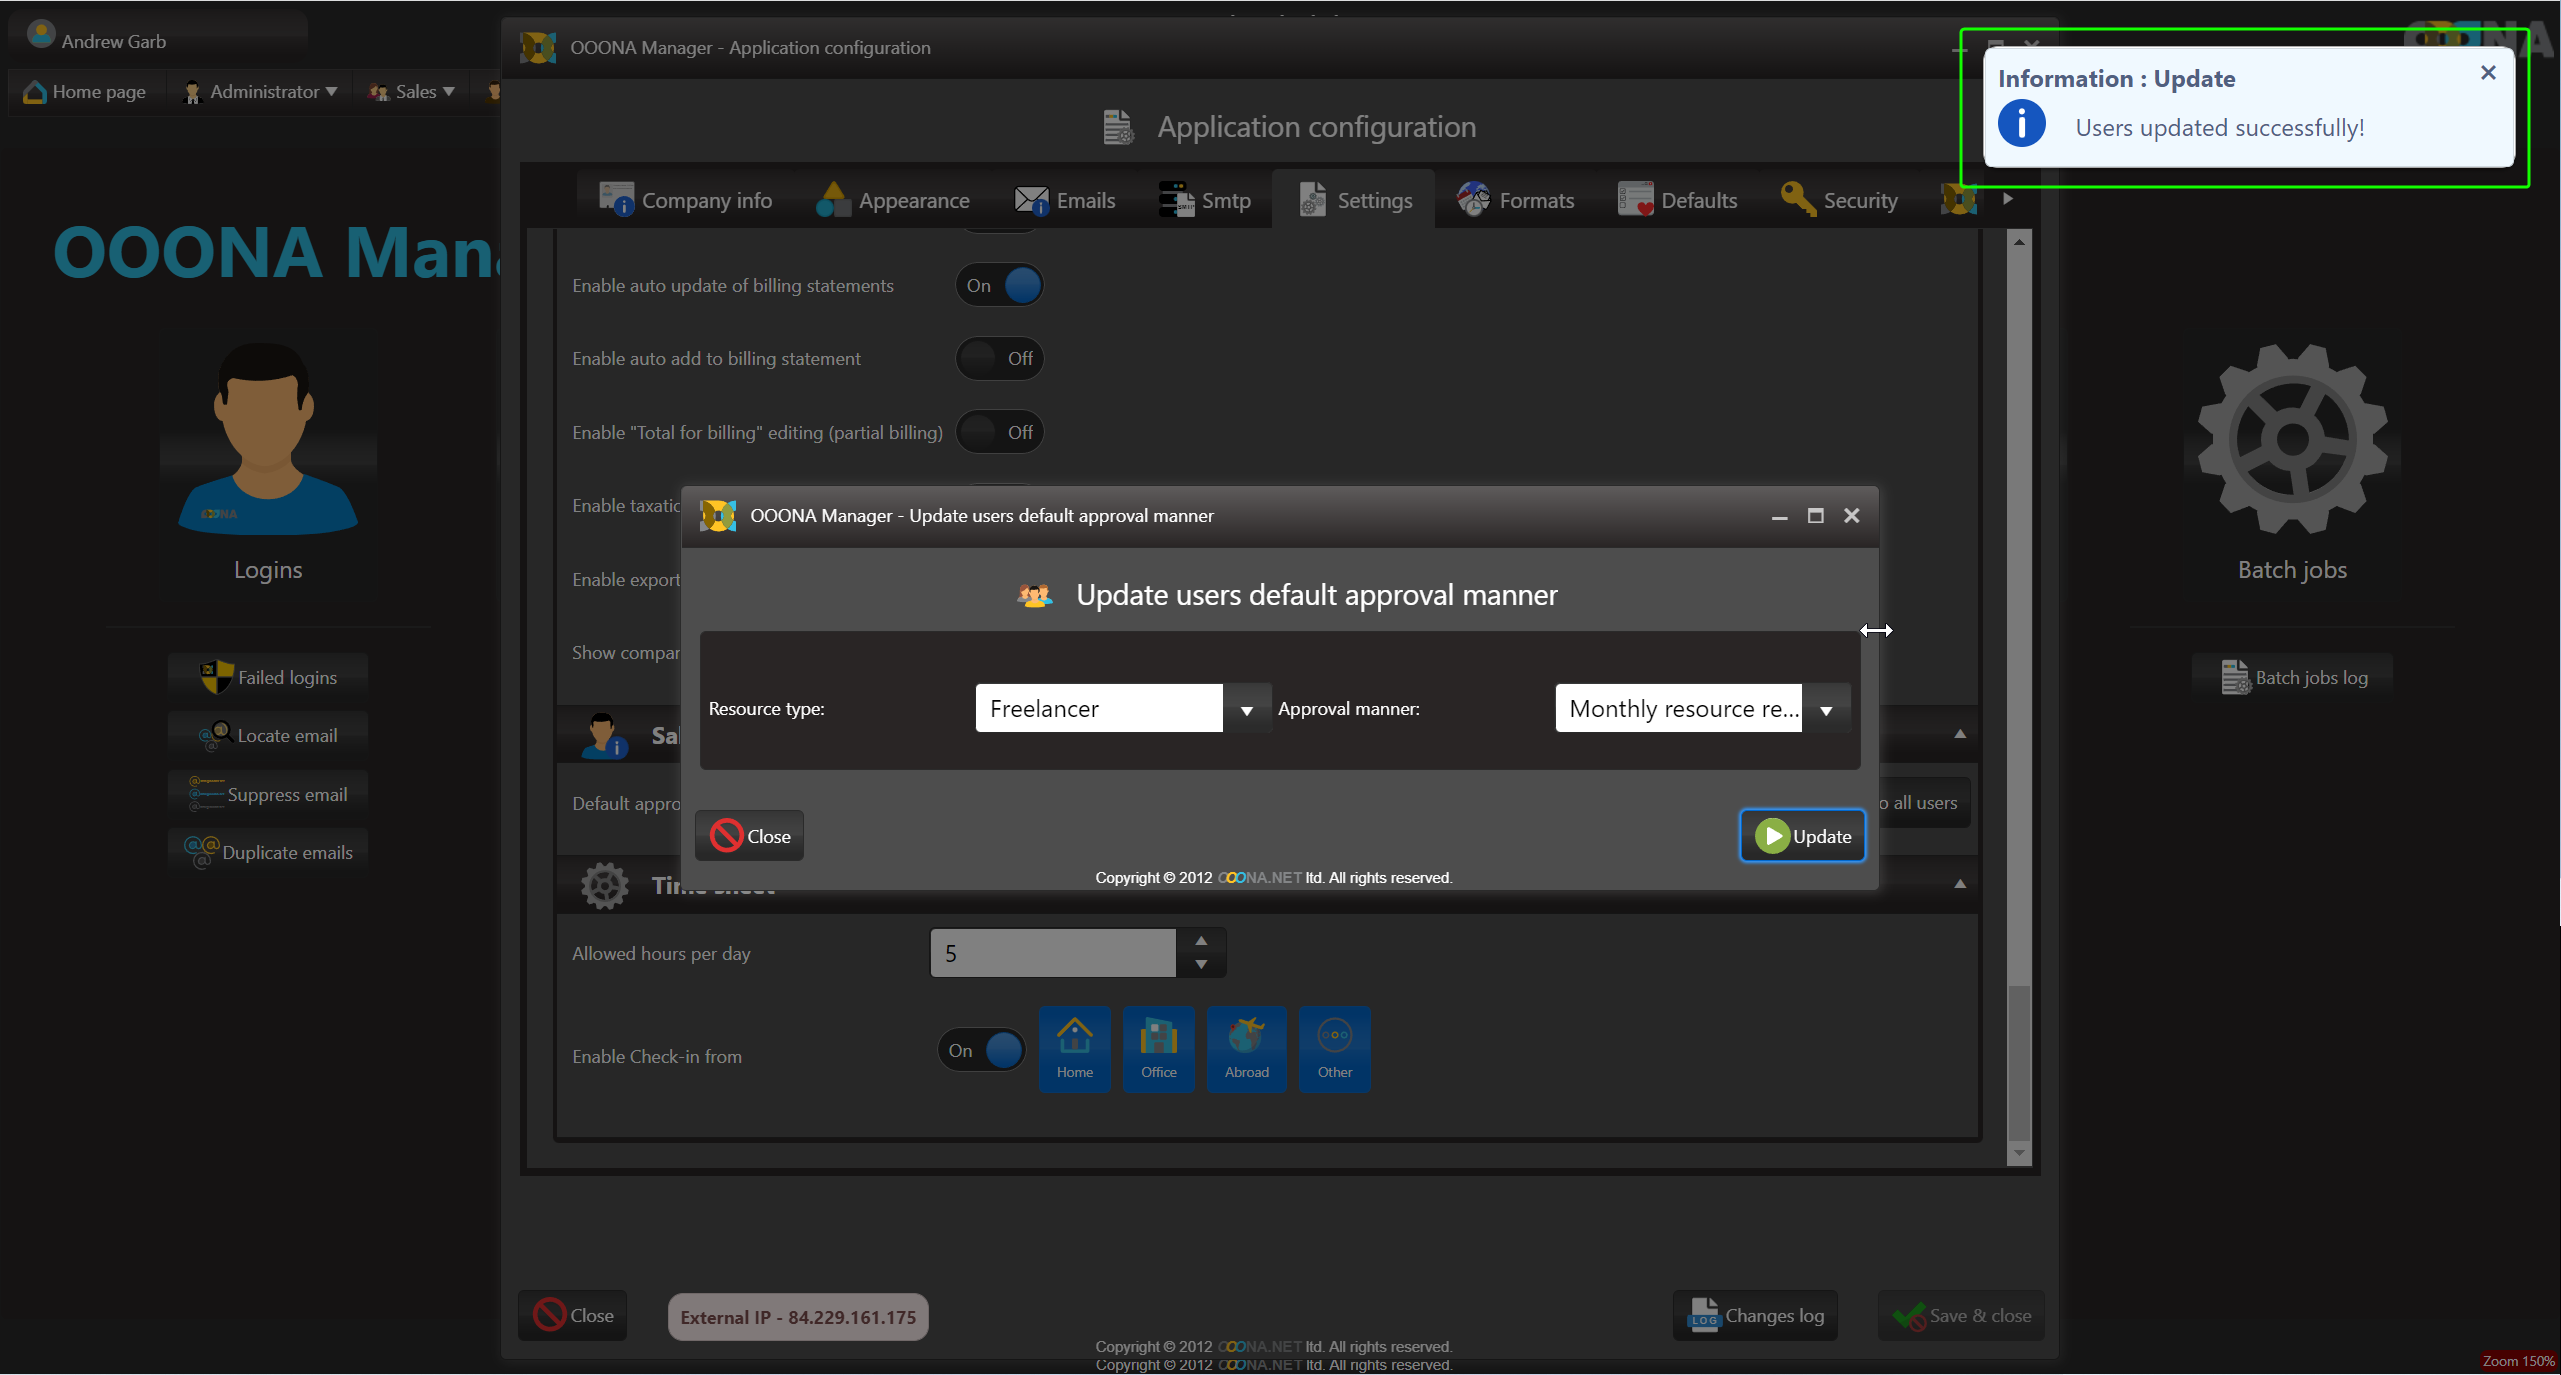Switch to the Formats tab

pos(1516,200)
